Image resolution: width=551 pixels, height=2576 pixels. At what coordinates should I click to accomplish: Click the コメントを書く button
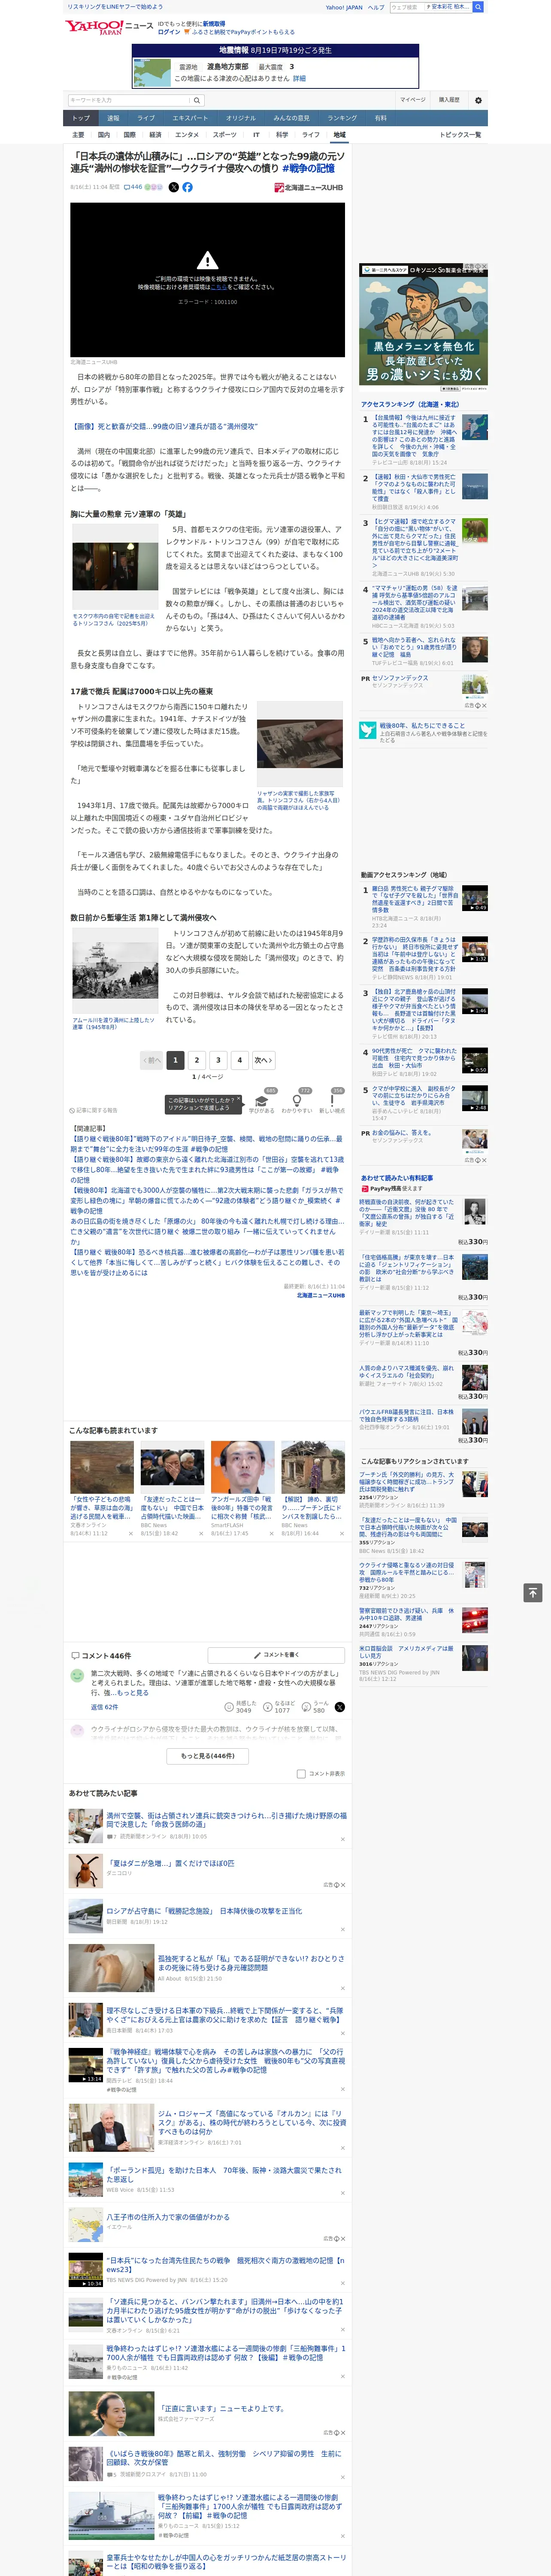276,1655
